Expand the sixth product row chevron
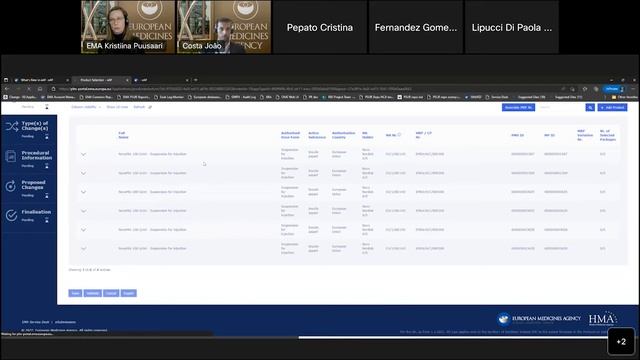640x360 pixels. (83, 248)
